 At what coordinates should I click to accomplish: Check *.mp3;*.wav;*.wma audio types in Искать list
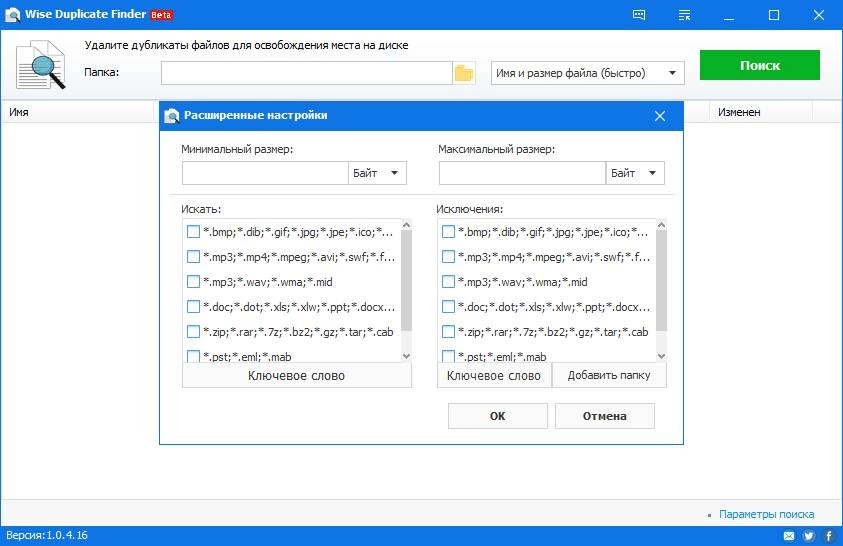point(193,282)
